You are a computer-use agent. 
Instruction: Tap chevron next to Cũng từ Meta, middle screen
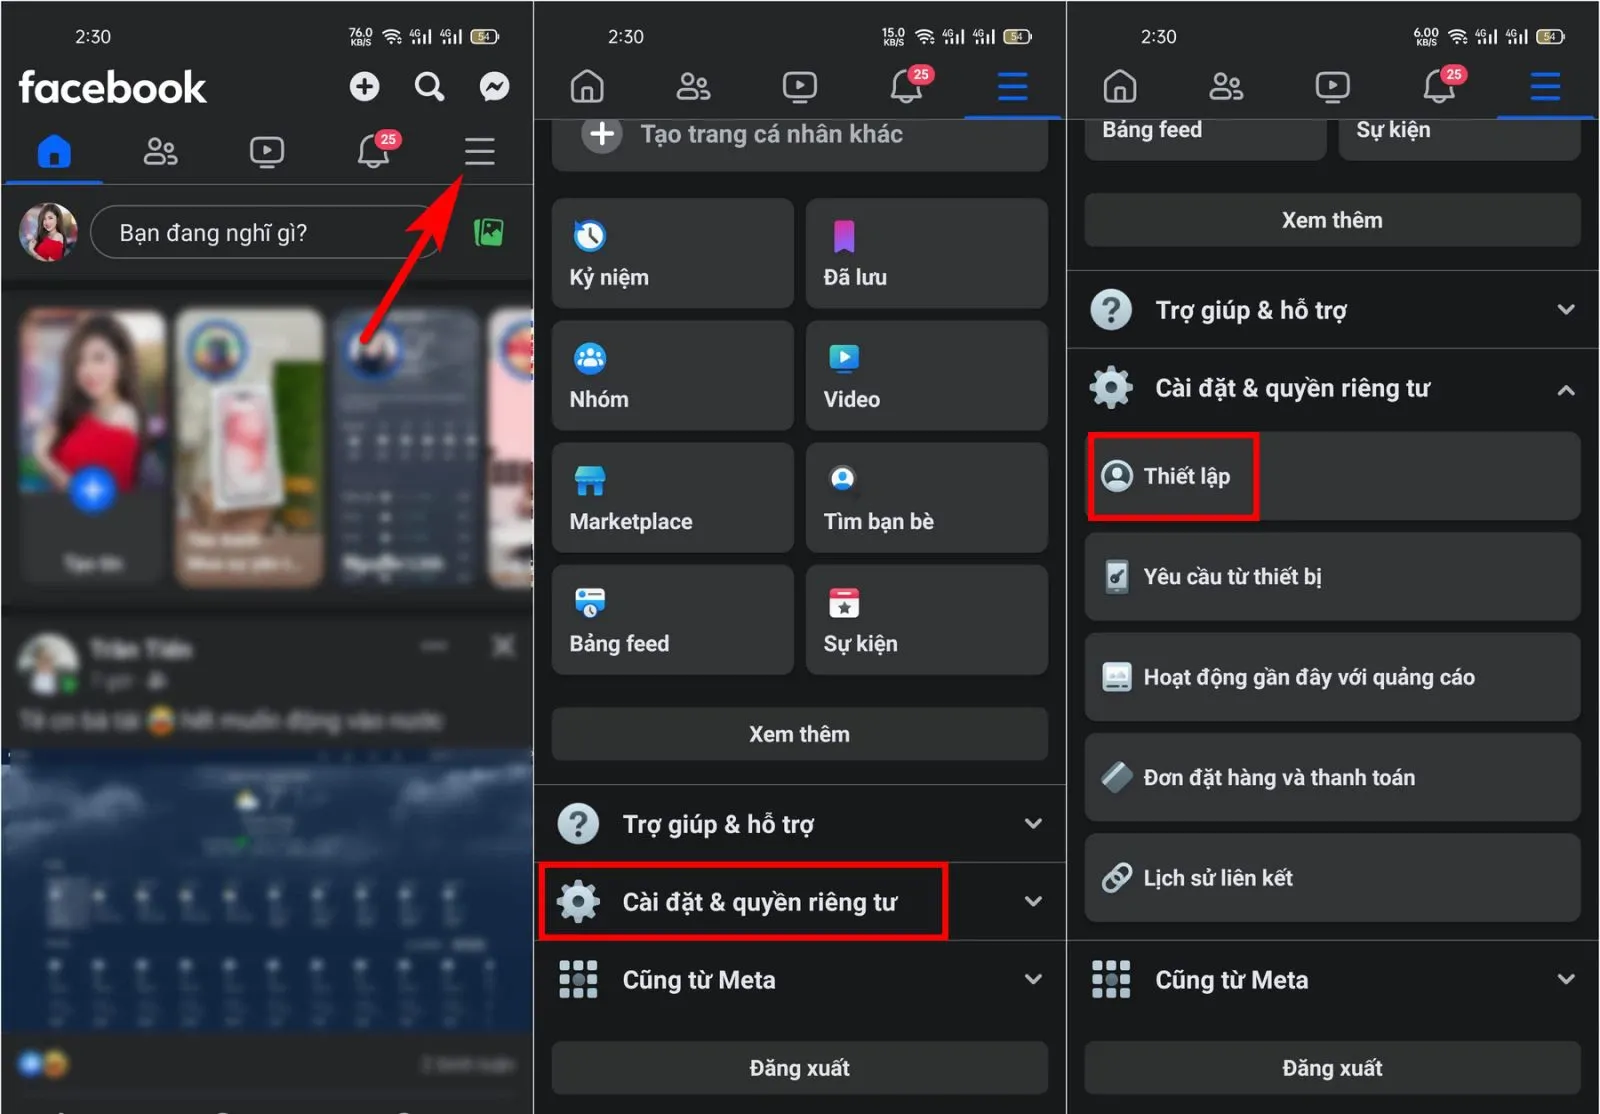1034,980
